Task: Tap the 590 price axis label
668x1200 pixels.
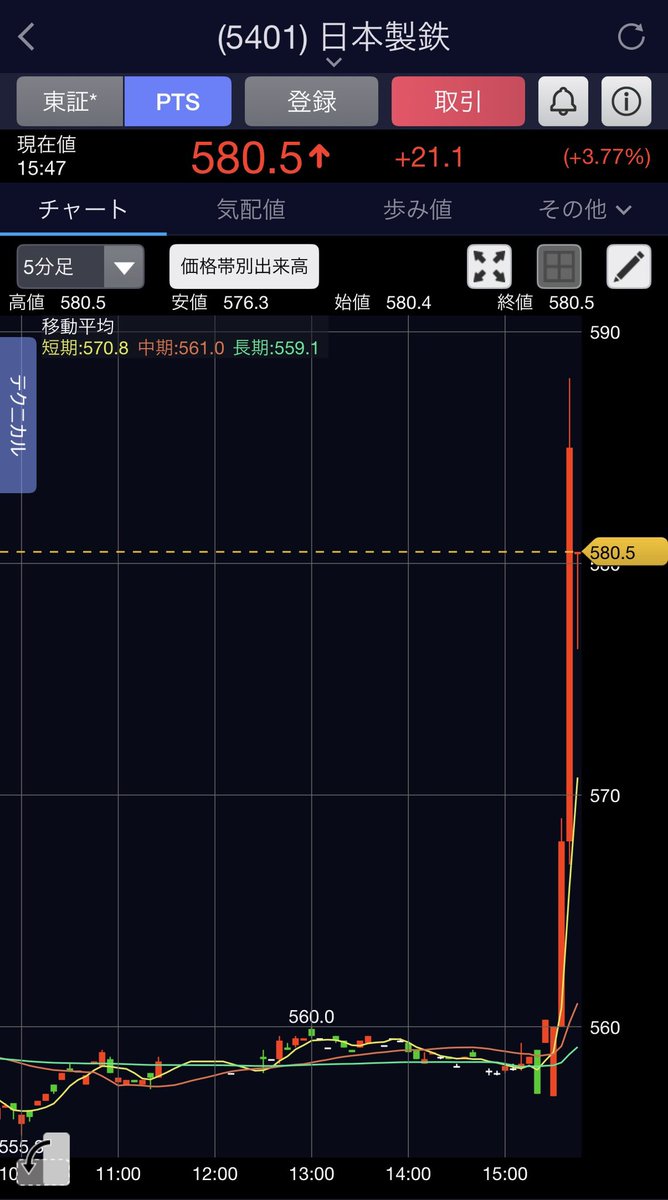Action: pyautogui.click(x=605, y=332)
